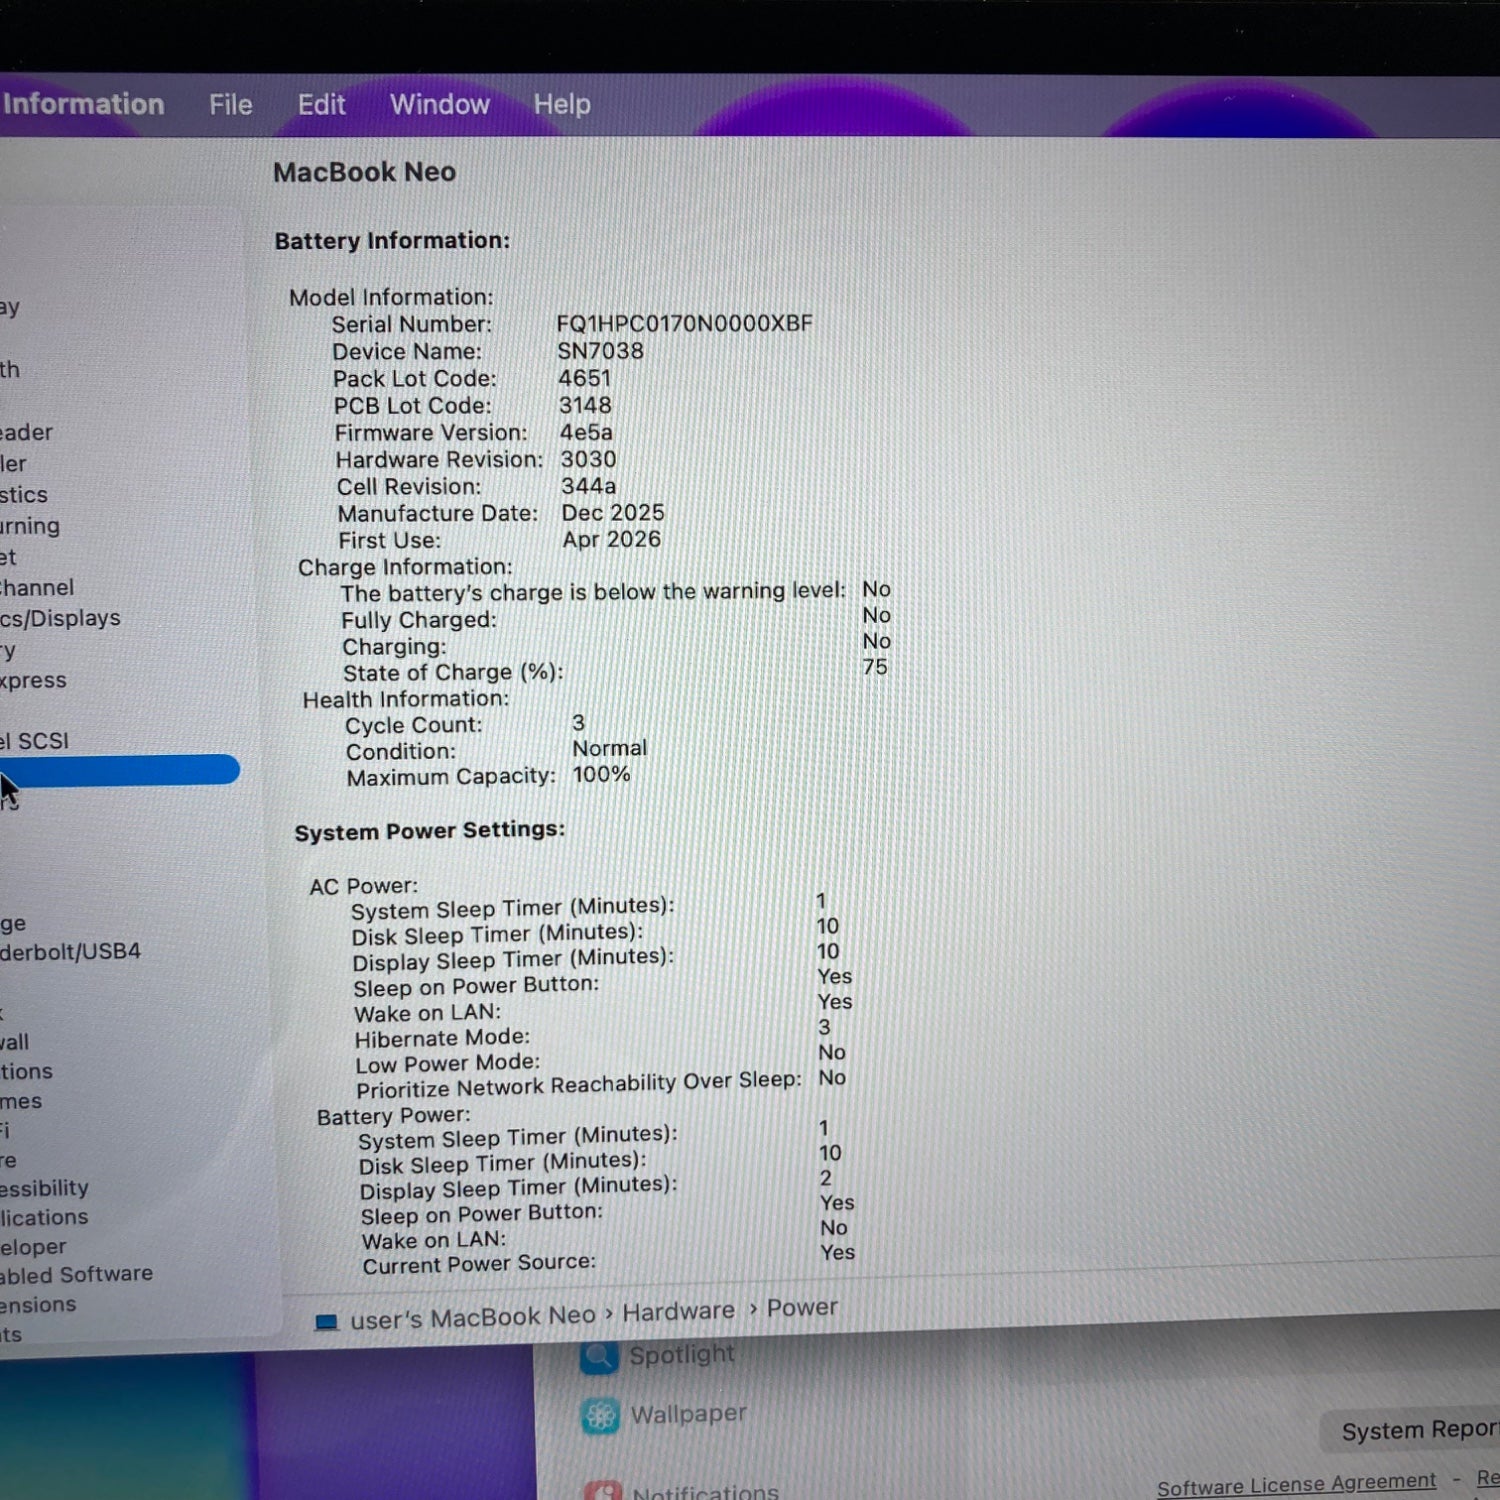Click the Spotlight icon in System Settings

(x=600, y=1356)
